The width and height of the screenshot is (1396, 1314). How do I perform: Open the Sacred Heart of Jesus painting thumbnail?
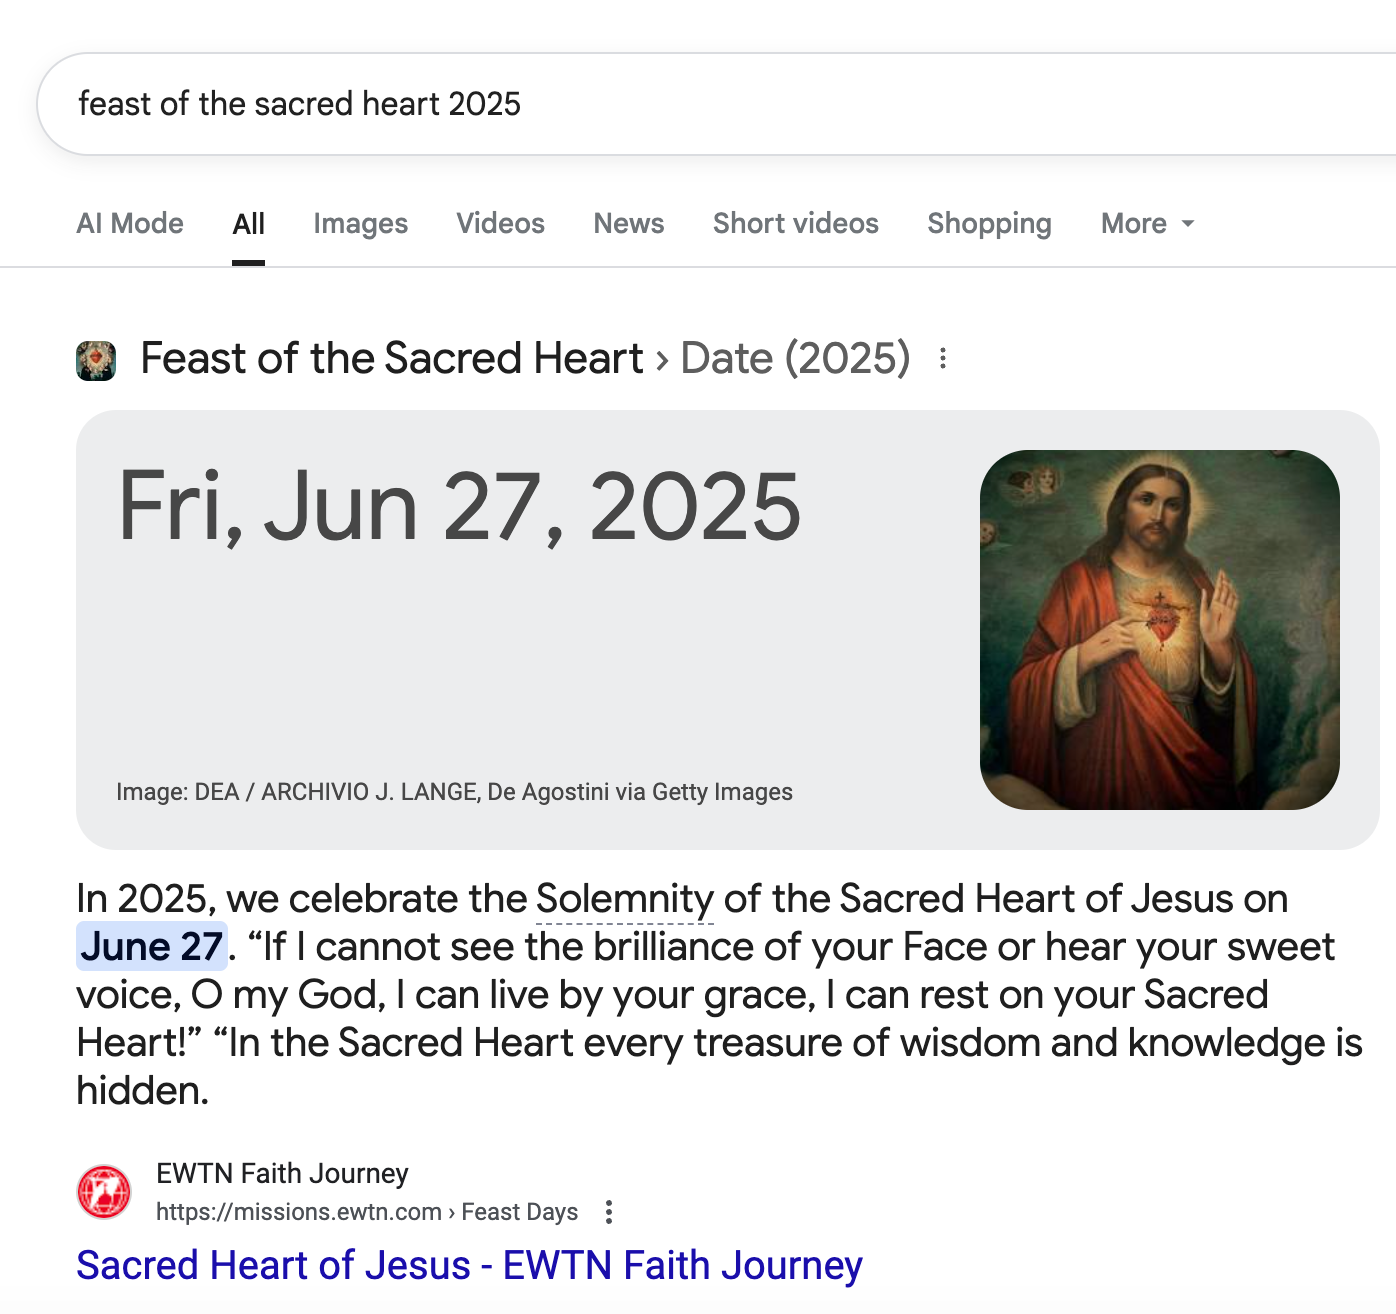coord(1159,629)
